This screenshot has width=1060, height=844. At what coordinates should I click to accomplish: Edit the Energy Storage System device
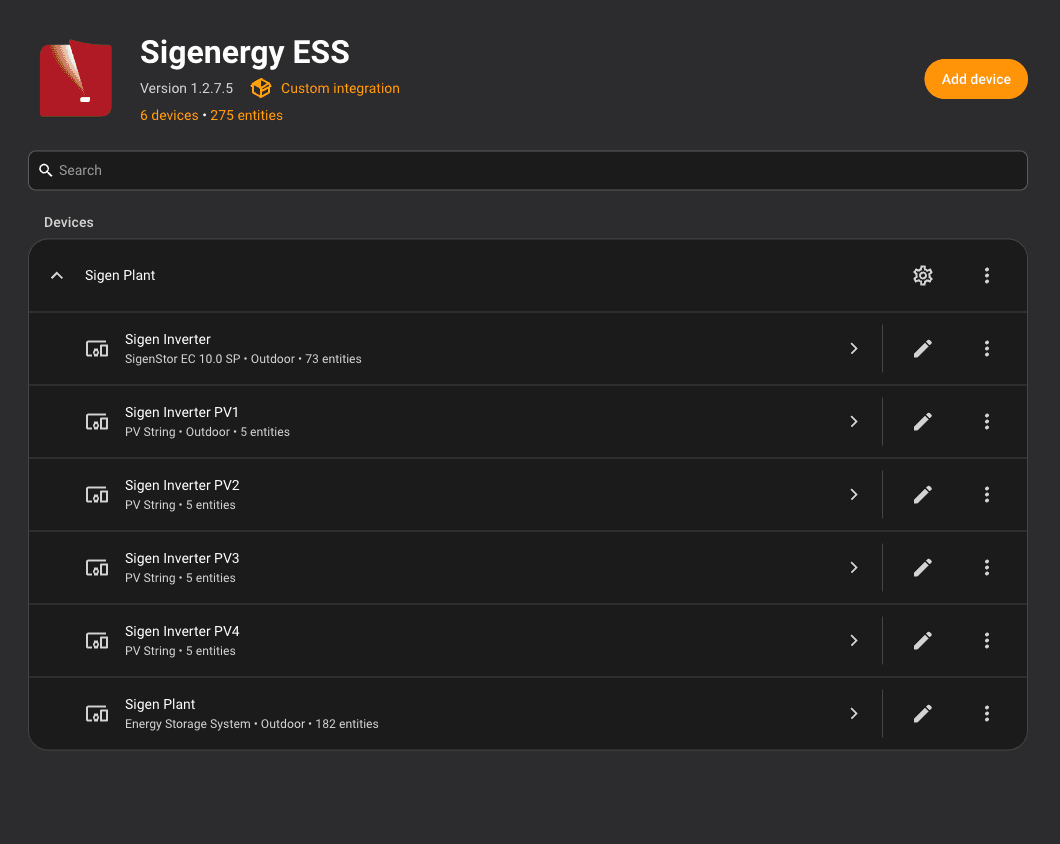[923, 713]
